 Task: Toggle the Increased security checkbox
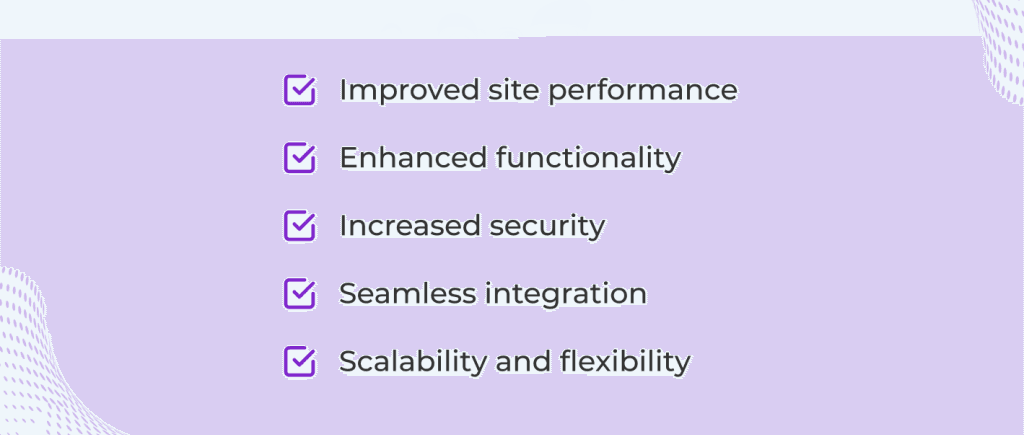[x=300, y=225]
